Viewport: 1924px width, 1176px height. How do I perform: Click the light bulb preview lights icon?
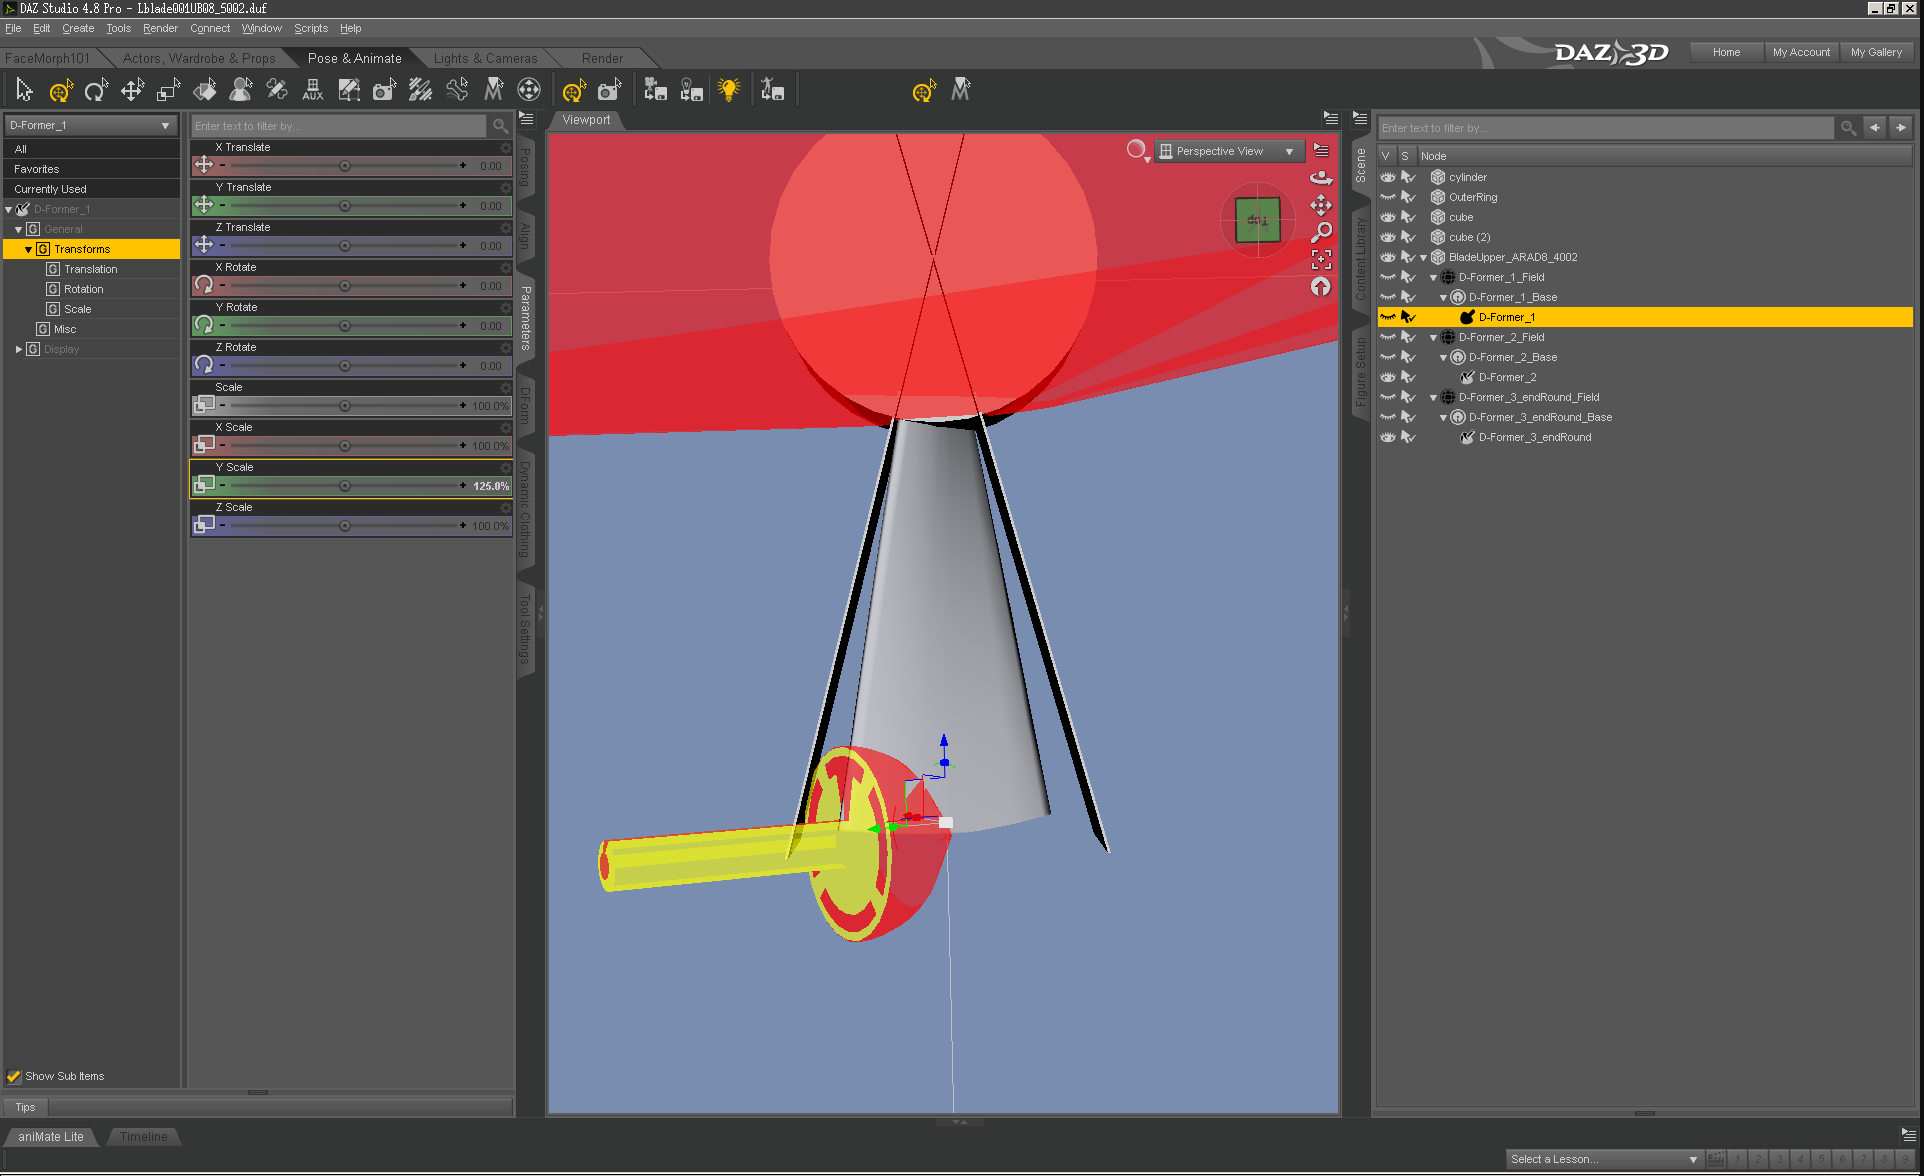[729, 90]
